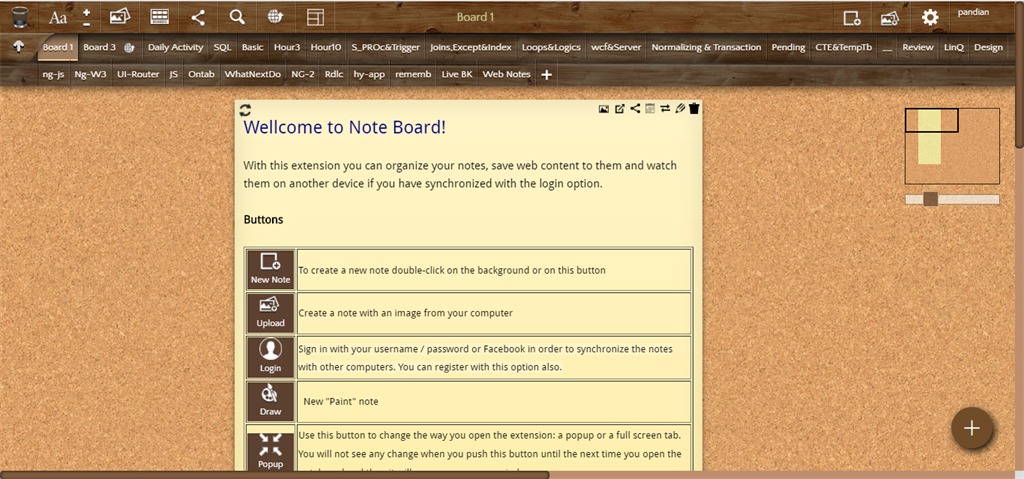Click the plus/minus zoom icon
This screenshot has height=479, width=1024.
click(87, 18)
